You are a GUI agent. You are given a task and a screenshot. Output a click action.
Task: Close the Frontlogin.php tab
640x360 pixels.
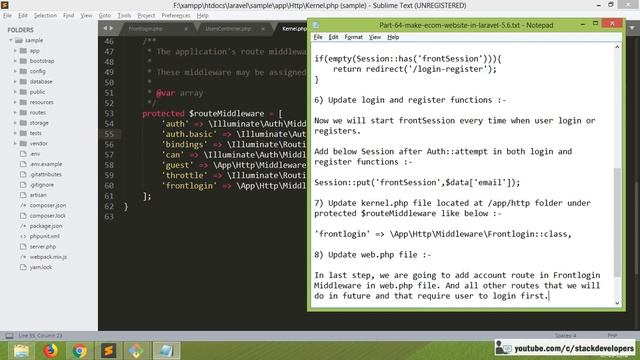tap(186, 29)
